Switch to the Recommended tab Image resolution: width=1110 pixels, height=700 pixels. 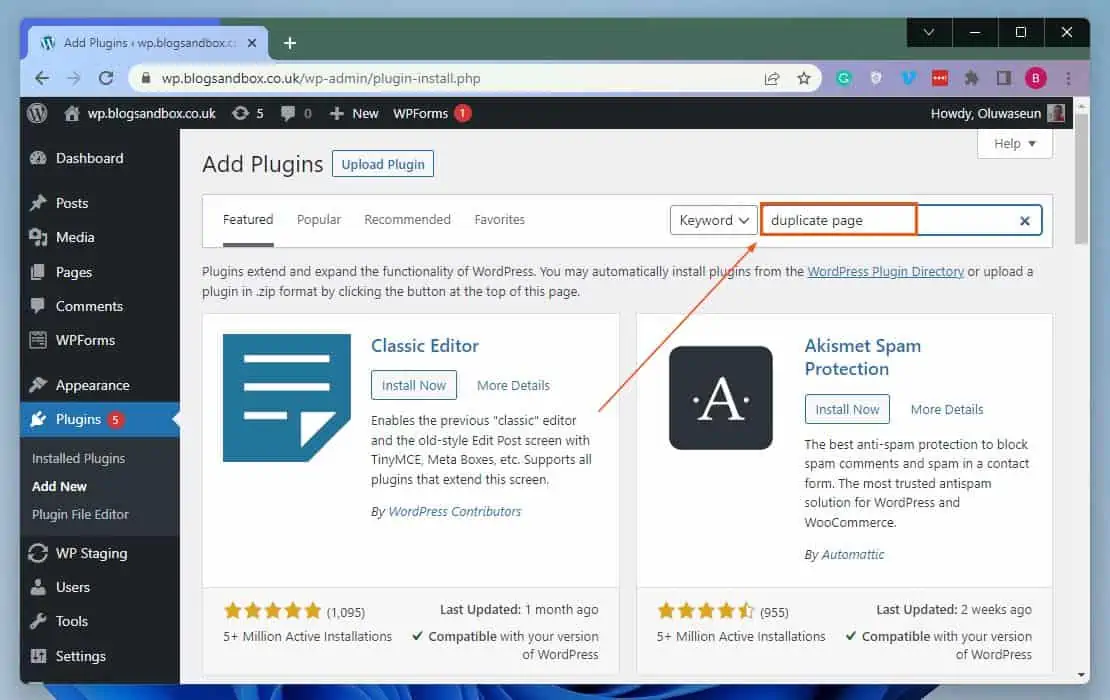(407, 219)
